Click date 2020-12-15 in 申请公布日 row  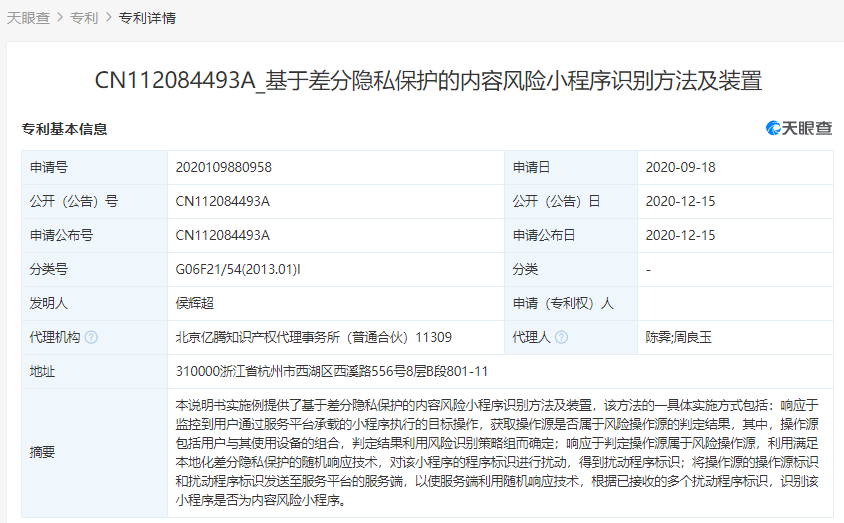click(680, 235)
